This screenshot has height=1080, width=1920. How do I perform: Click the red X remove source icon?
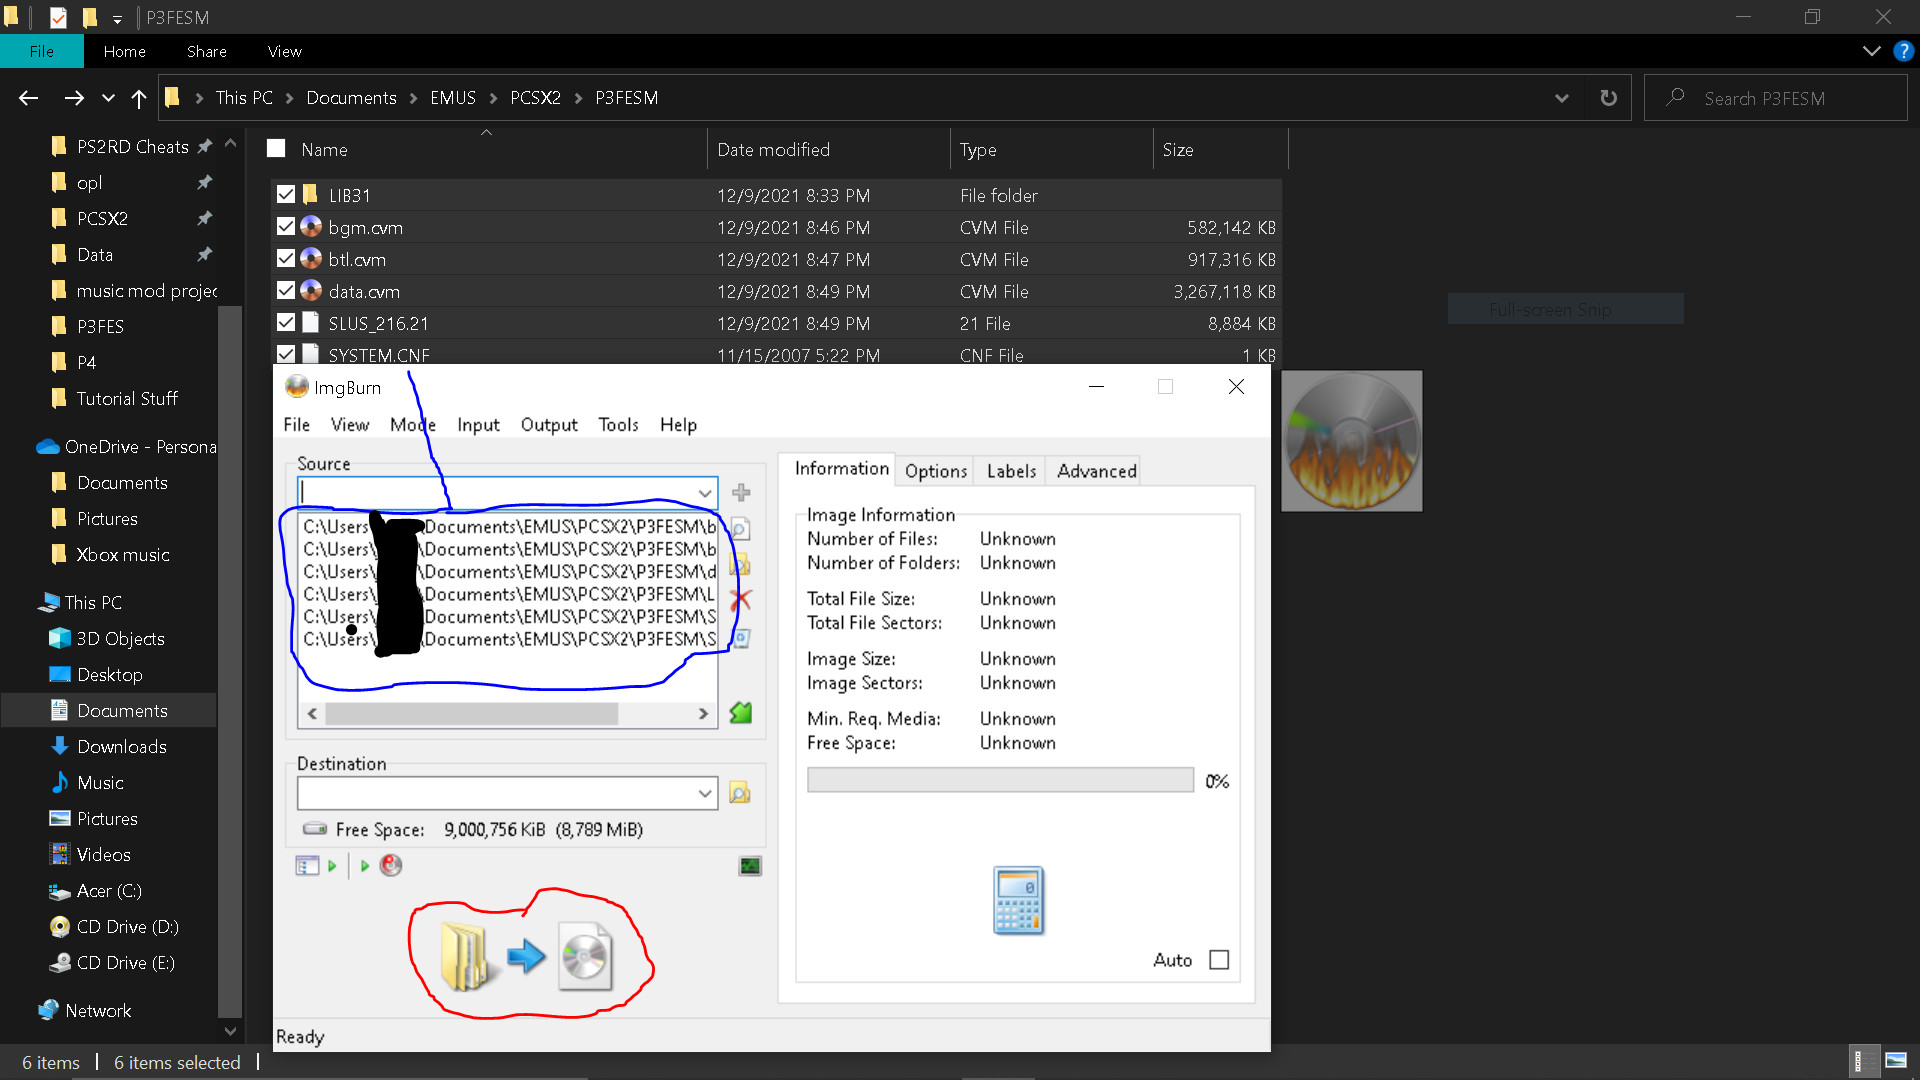click(x=741, y=596)
